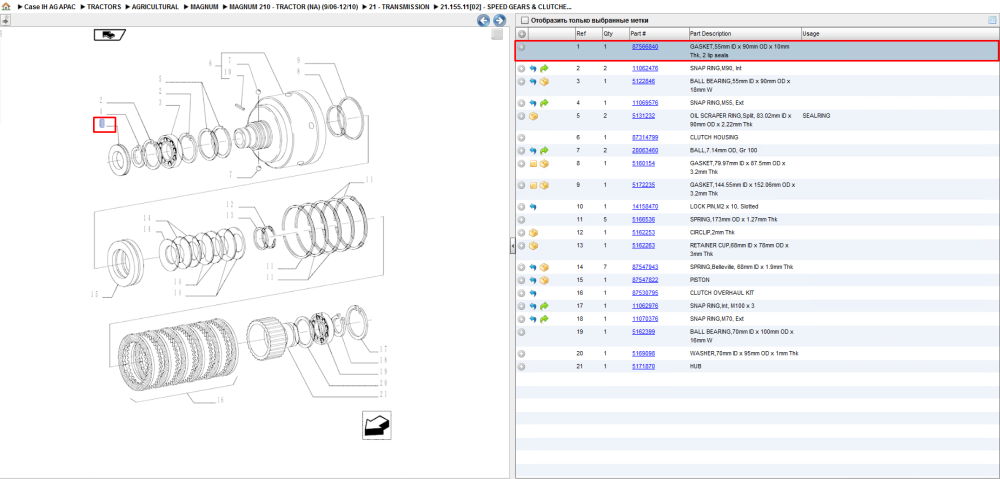Go to previous diagram with left arrow
This screenshot has width=1000, height=479.
click(484, 20)
